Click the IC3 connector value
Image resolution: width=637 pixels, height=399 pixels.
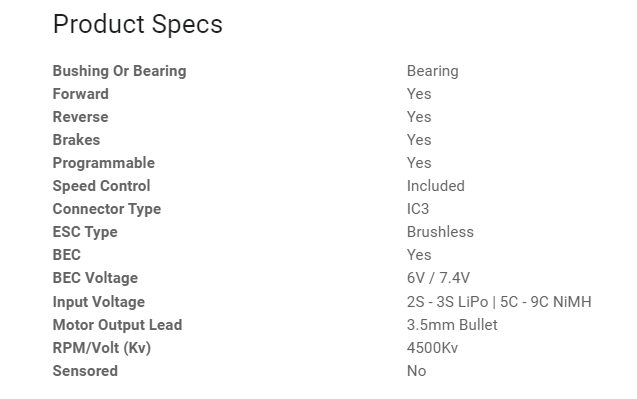pos(418,209)
